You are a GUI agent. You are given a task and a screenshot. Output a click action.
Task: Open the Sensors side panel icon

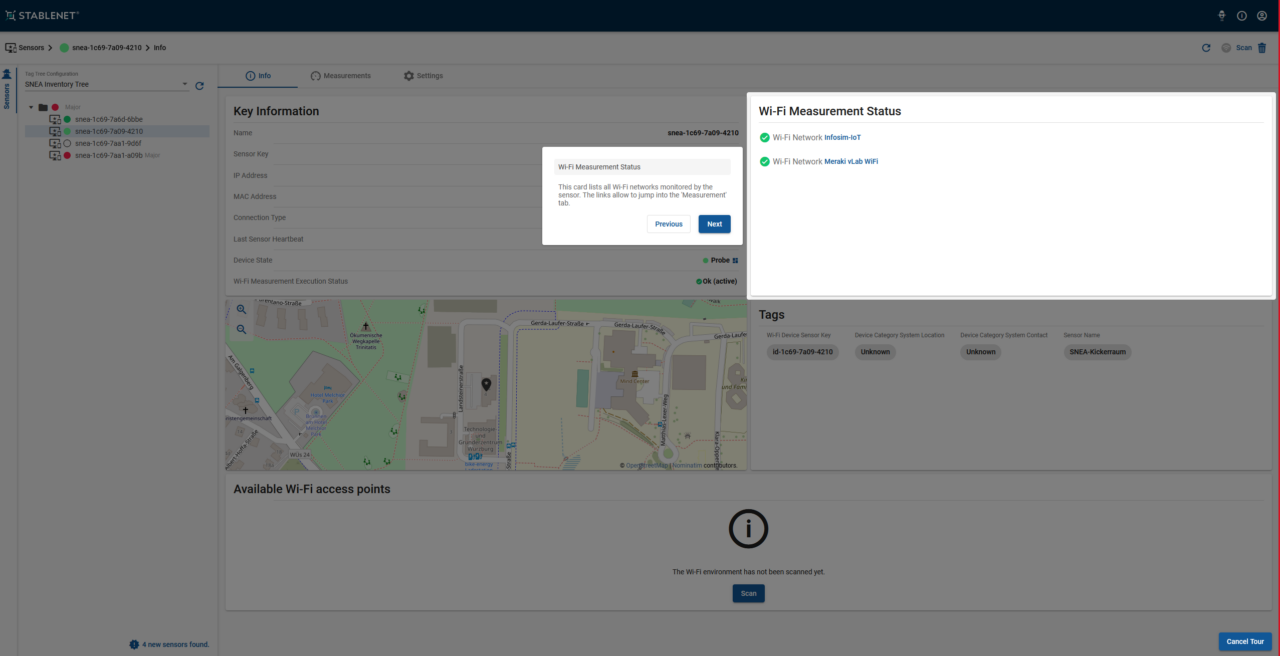(7, 74)
